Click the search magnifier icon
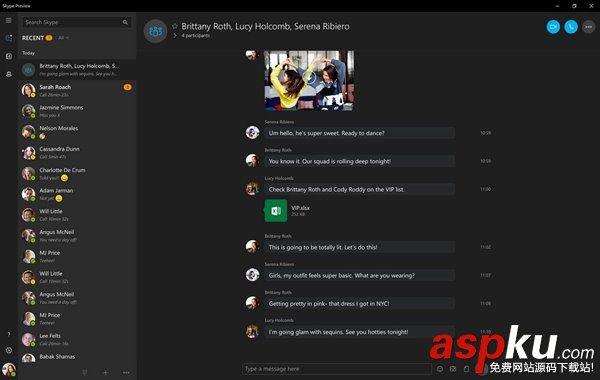This screenshot has height=380, width=600. coord(125,22)
